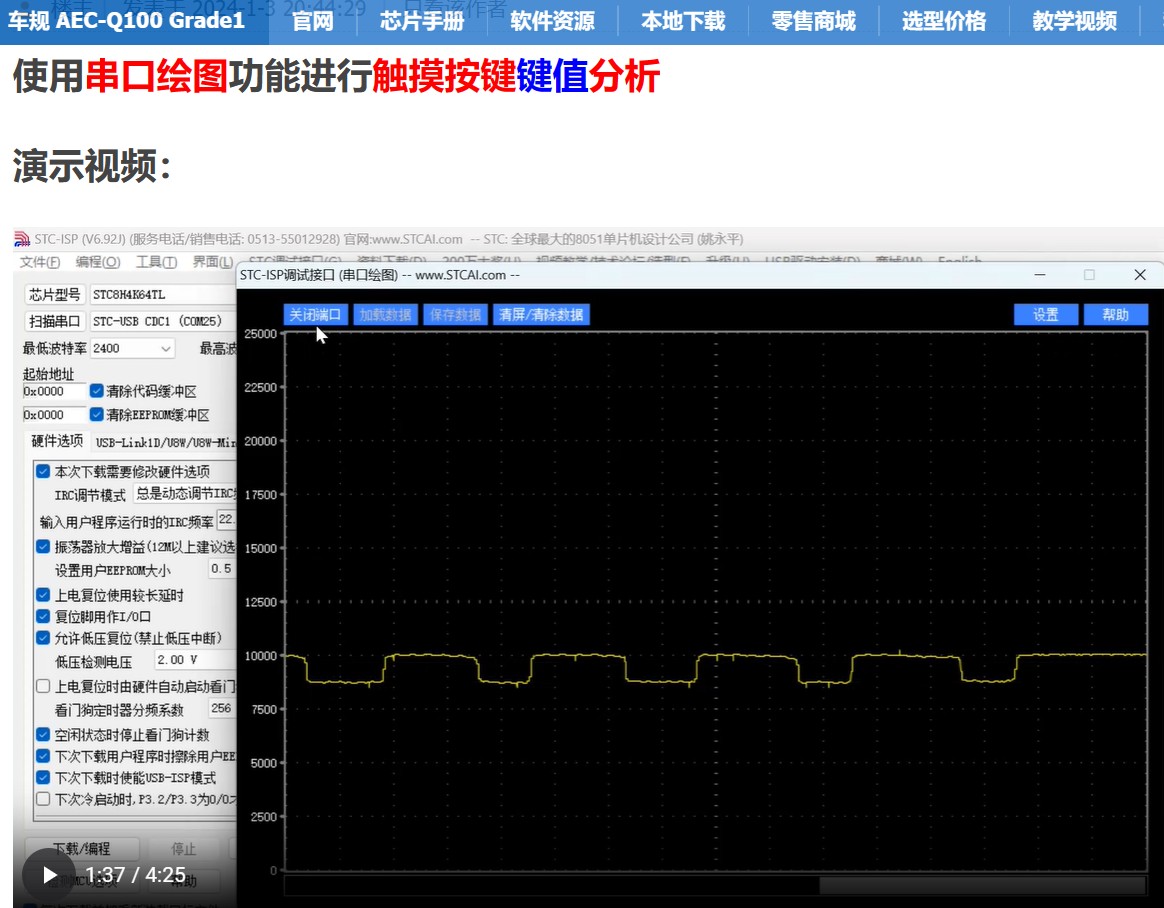Viewport: 1164px width, 908px height.
Task: Toggle 清除EEPROM缓冲区 checkbox
Action: point(97,414)
